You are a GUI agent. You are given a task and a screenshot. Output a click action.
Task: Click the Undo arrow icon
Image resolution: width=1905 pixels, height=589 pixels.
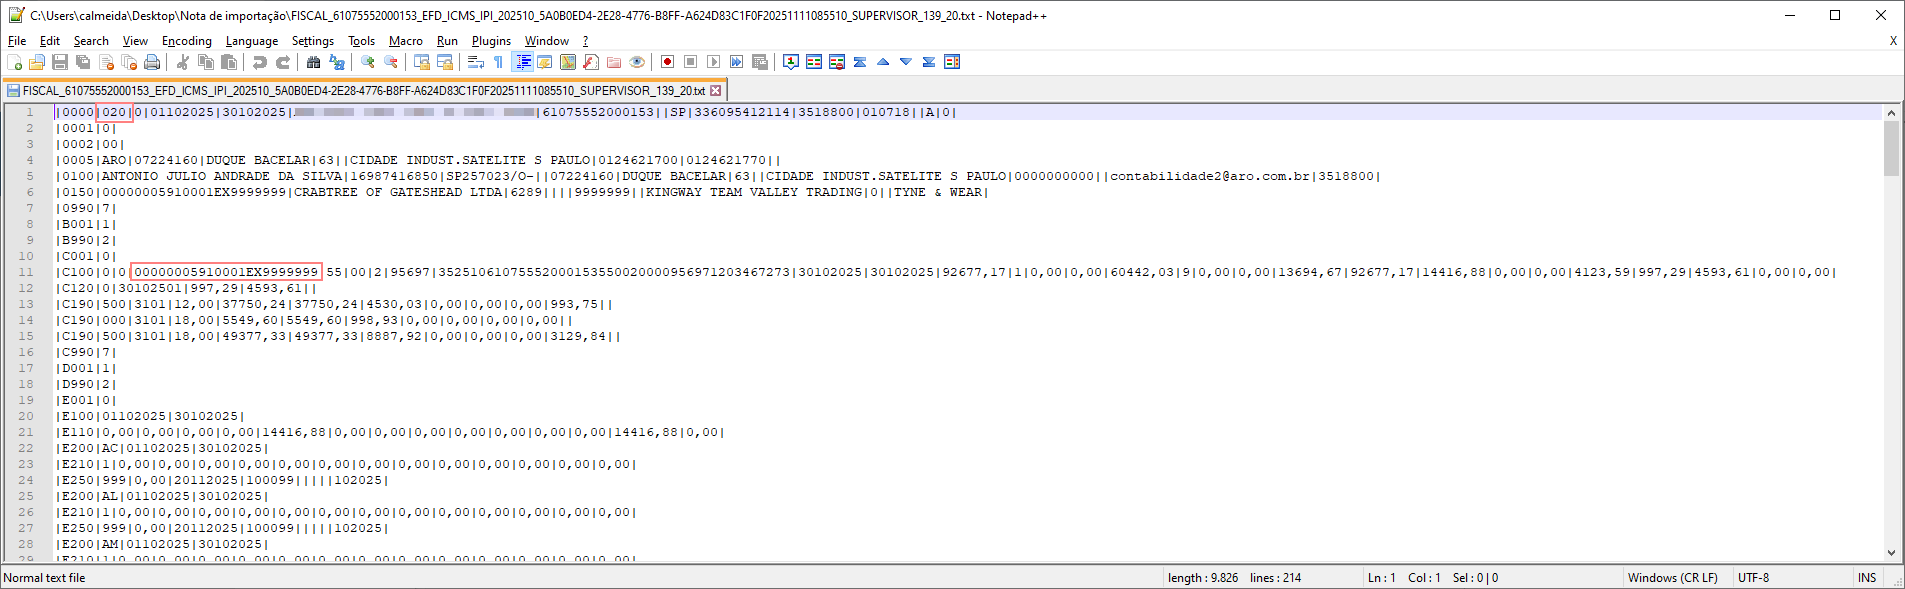point(260,62)
